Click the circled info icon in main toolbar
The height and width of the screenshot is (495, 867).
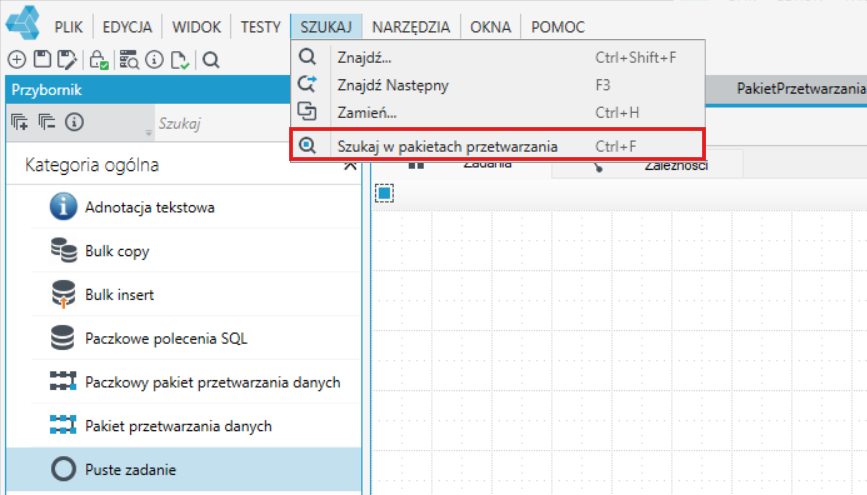click(x=154, y=59)
